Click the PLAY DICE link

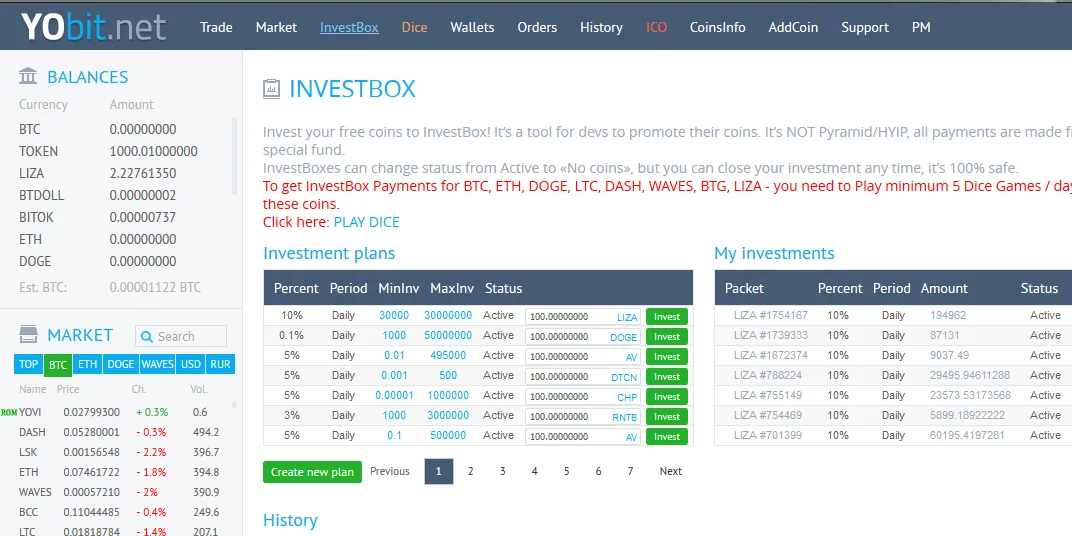coord(366,222)
